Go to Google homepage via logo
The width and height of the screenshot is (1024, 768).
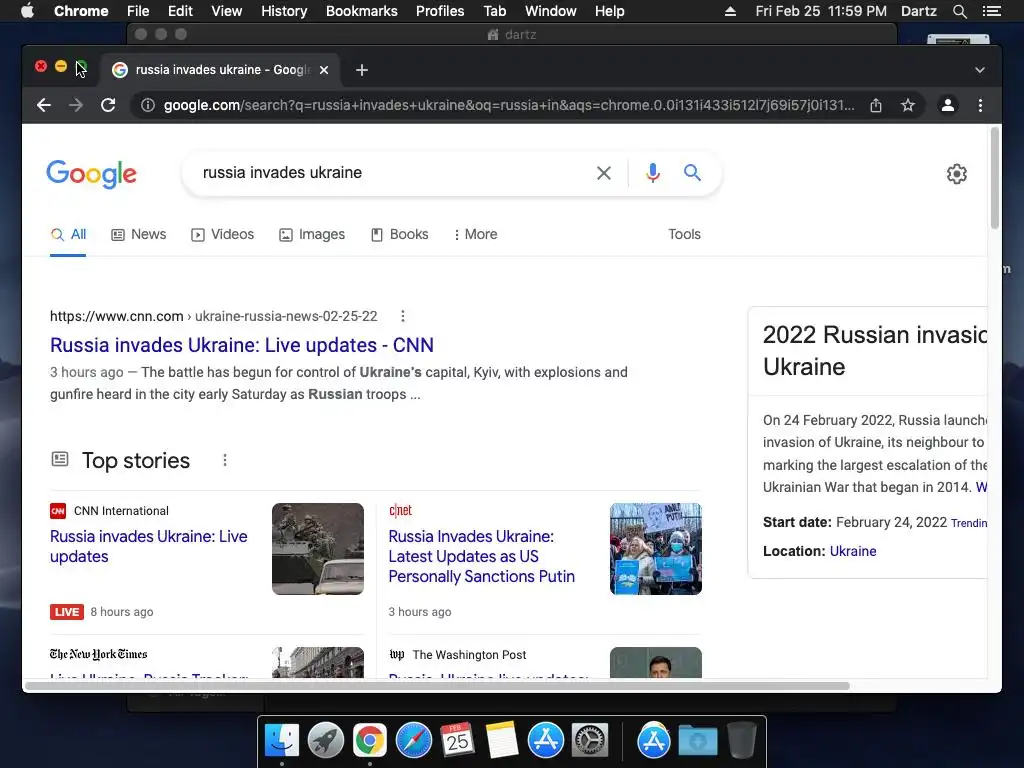[91, 174]
